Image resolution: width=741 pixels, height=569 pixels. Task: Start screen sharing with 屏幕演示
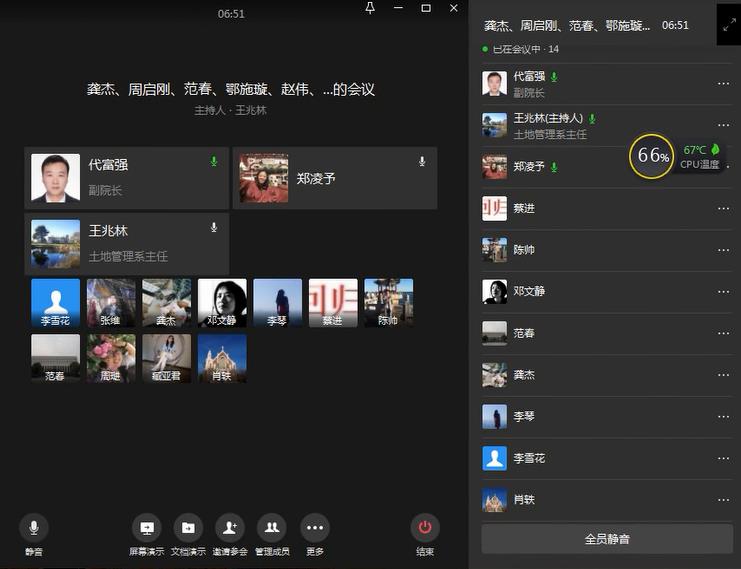[x=147, y=528]
